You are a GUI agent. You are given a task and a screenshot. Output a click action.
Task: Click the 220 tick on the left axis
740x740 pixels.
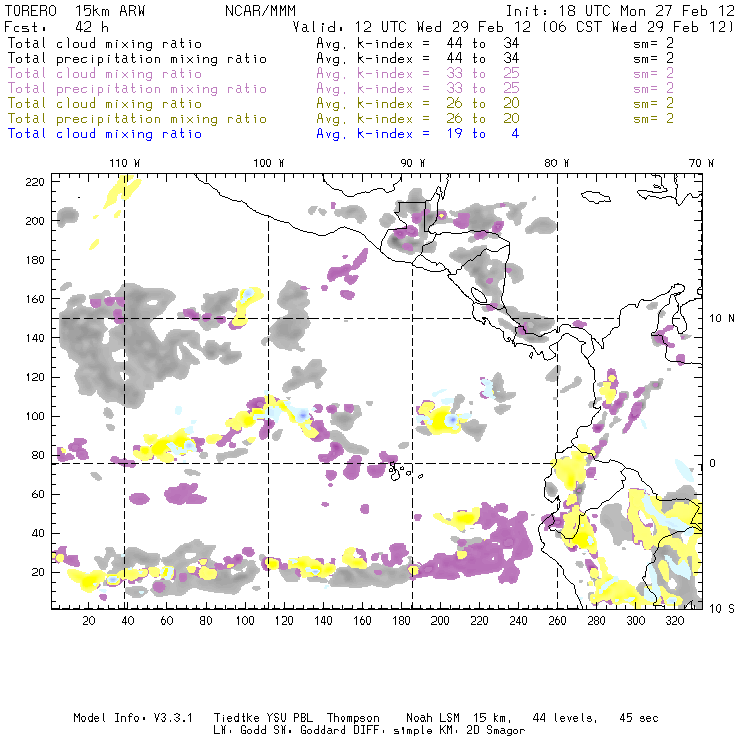[x=36, y=181]
